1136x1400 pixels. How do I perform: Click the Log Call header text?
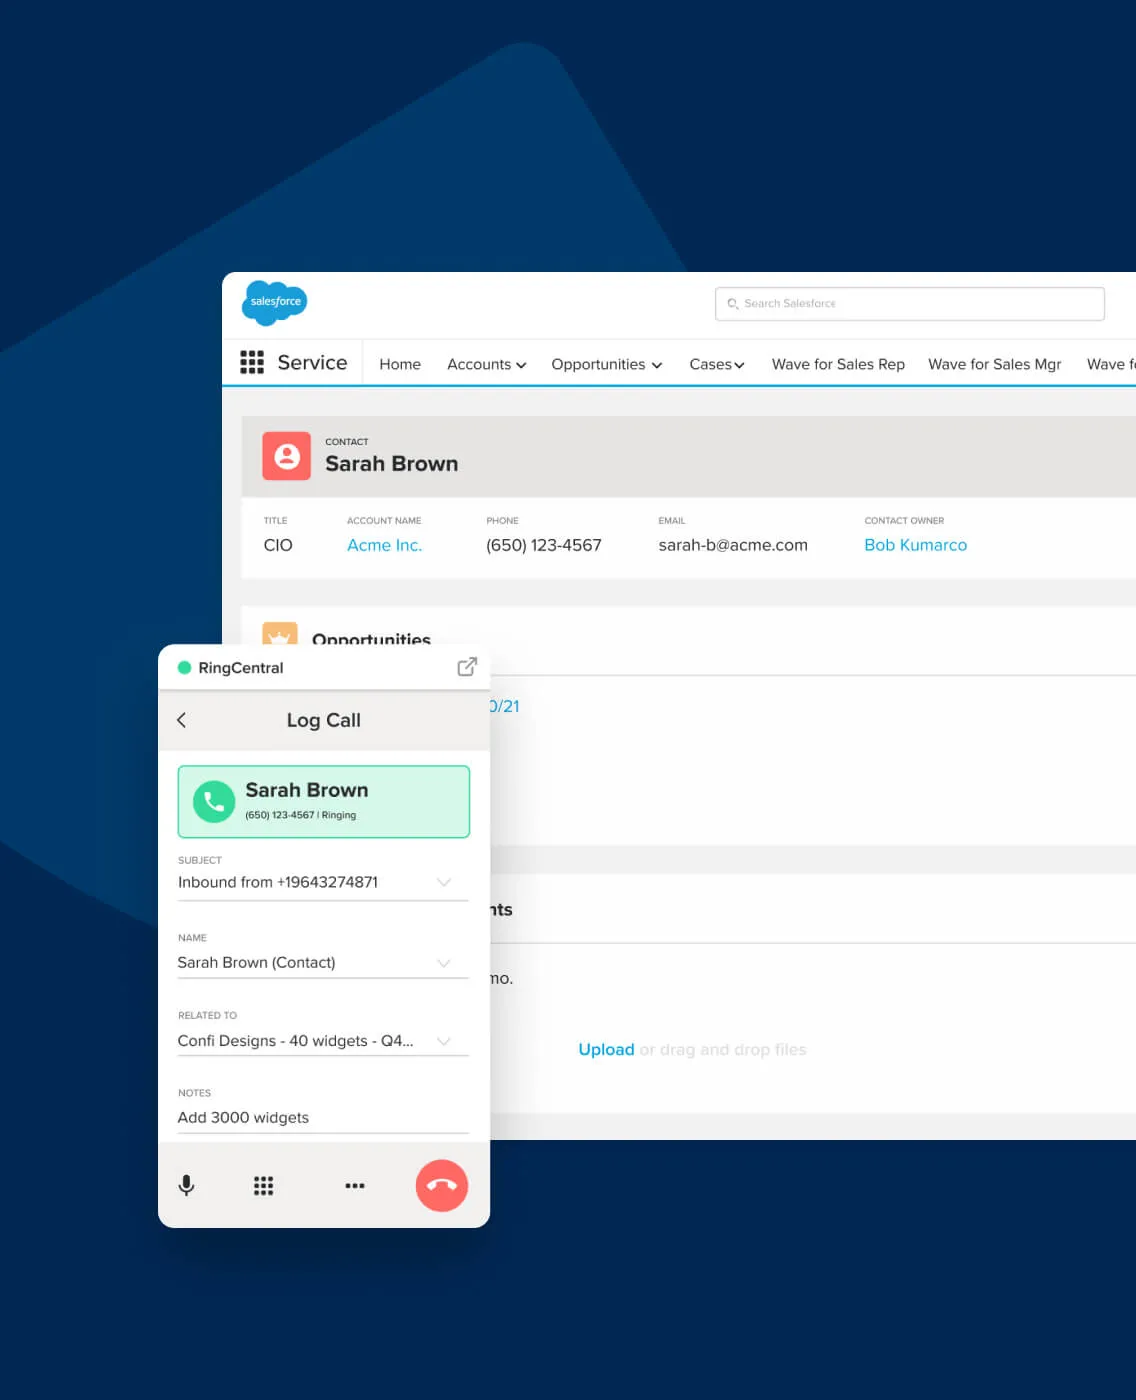tap(323, 720)
